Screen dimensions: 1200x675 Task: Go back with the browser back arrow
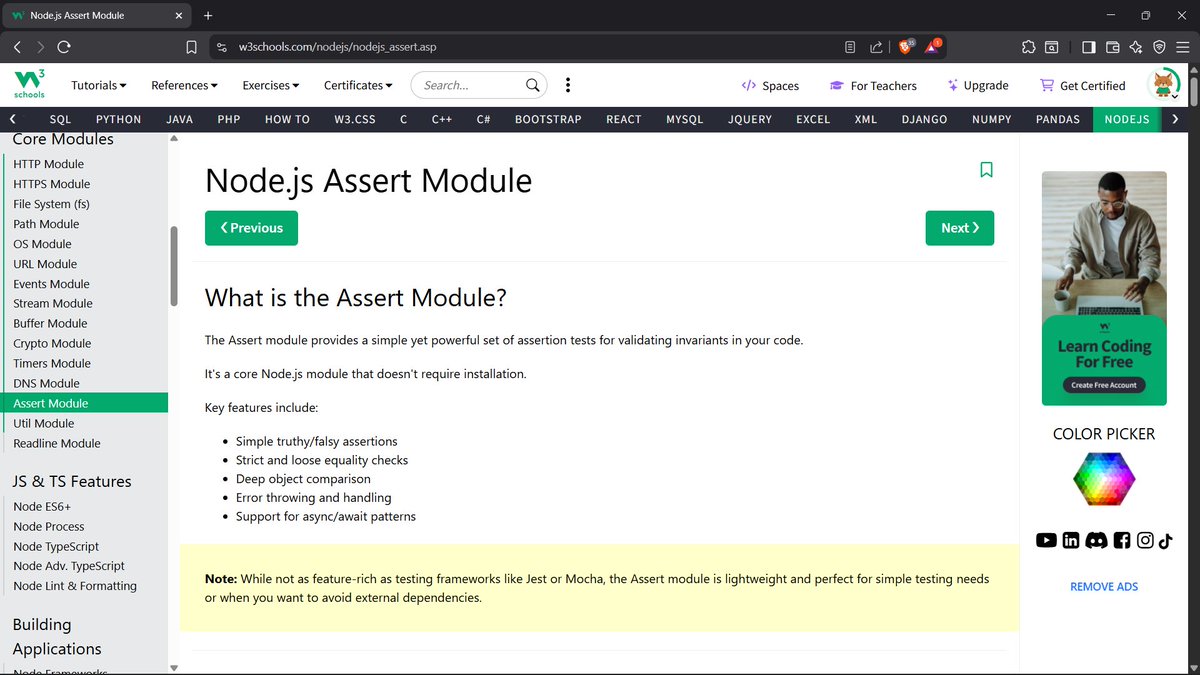(17, 47)
